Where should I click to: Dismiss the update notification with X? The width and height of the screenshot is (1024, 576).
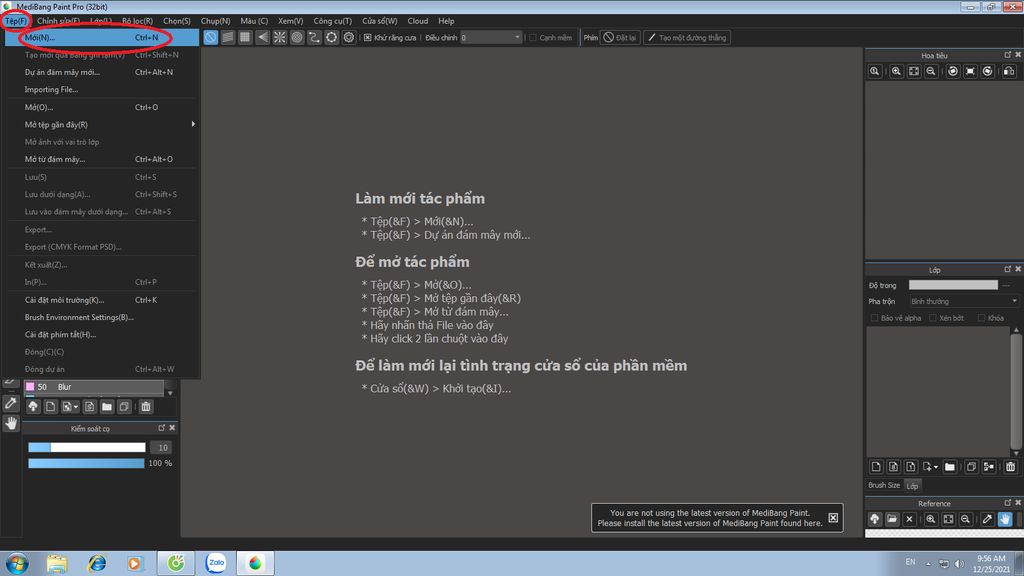[x=833, y=518]
